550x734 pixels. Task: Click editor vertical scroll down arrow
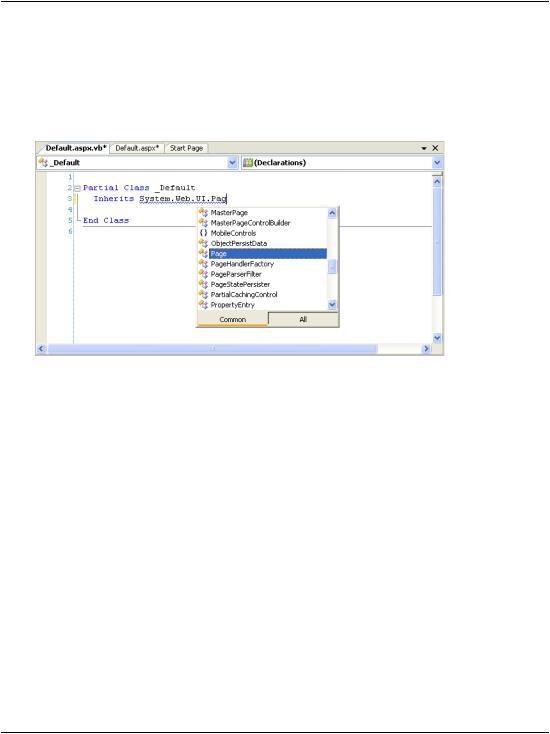click(x=437, y=338)
